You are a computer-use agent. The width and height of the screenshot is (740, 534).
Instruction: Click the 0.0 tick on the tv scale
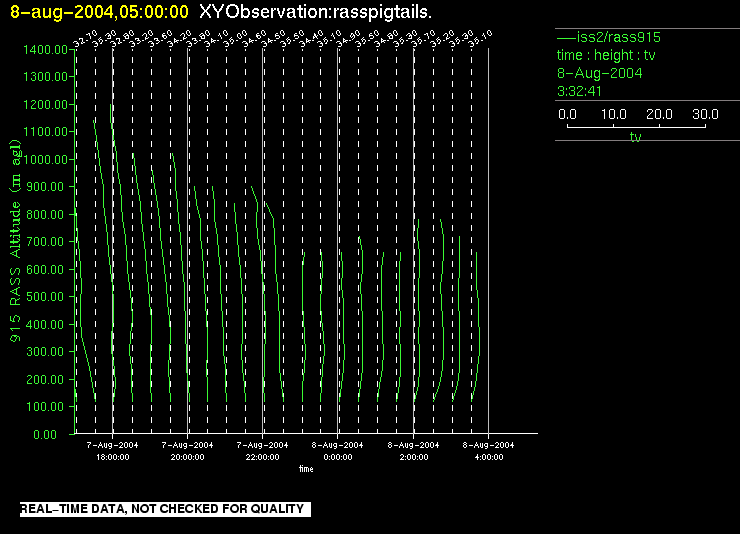click(x=568, y=115)
